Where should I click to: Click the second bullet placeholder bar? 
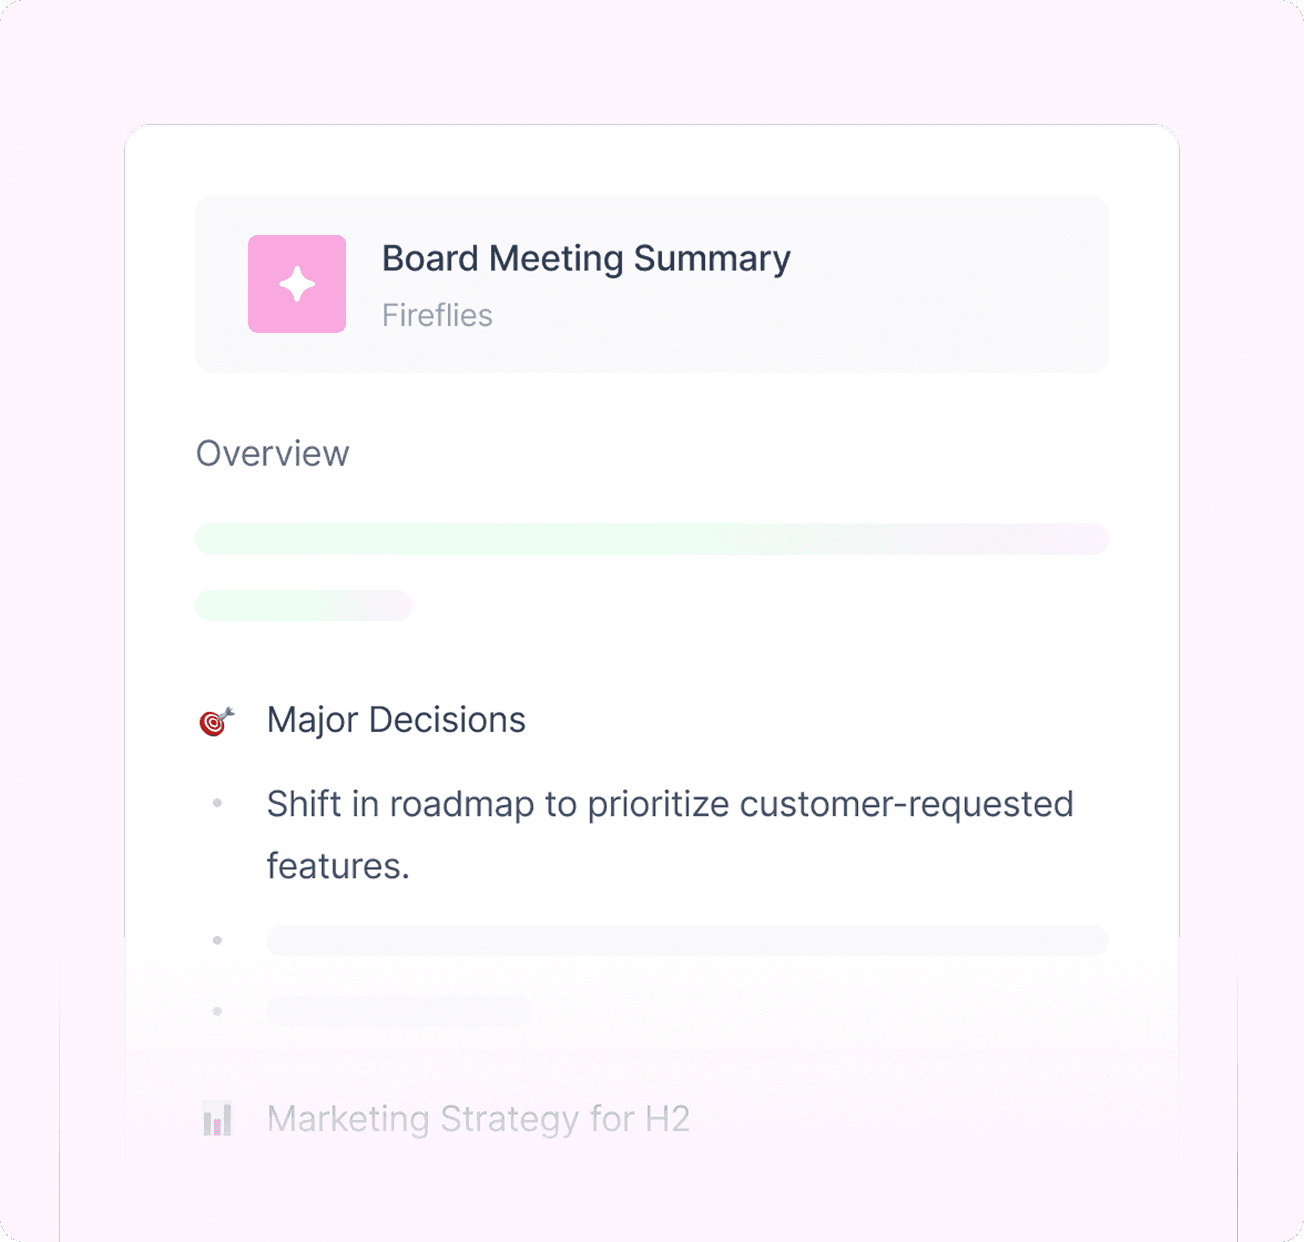click(x=687, y=940)
